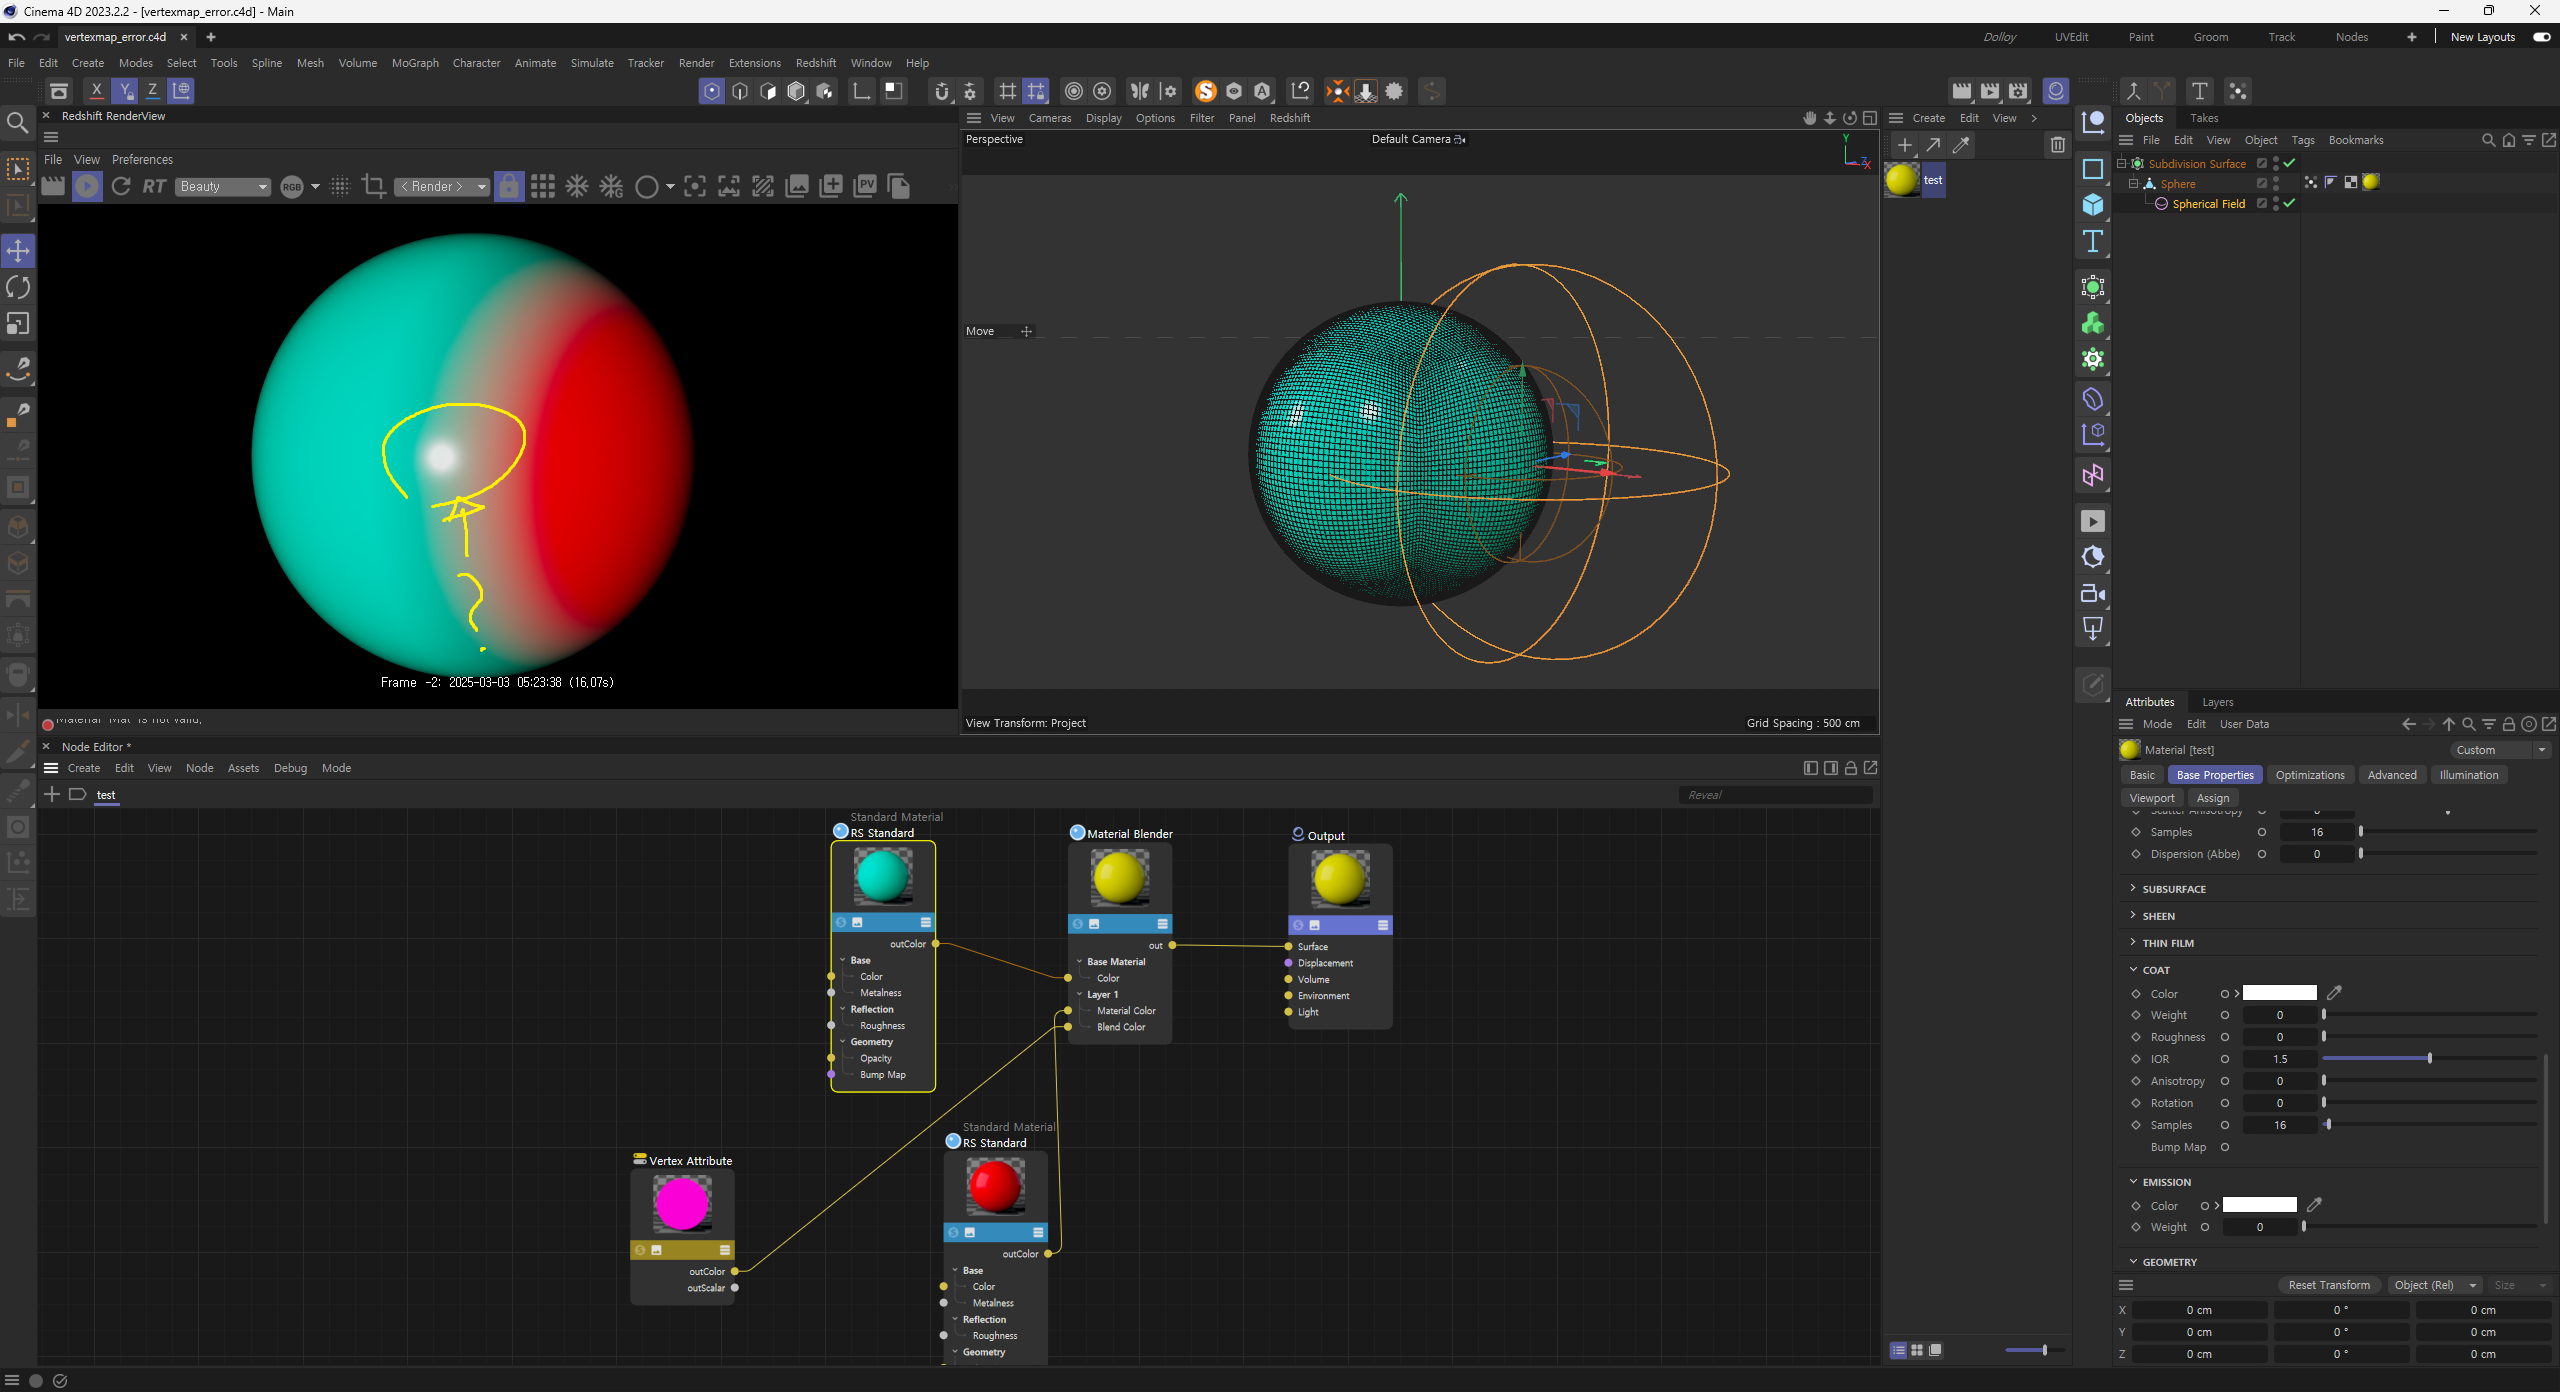Open Node Editor Debug menu

290,768
